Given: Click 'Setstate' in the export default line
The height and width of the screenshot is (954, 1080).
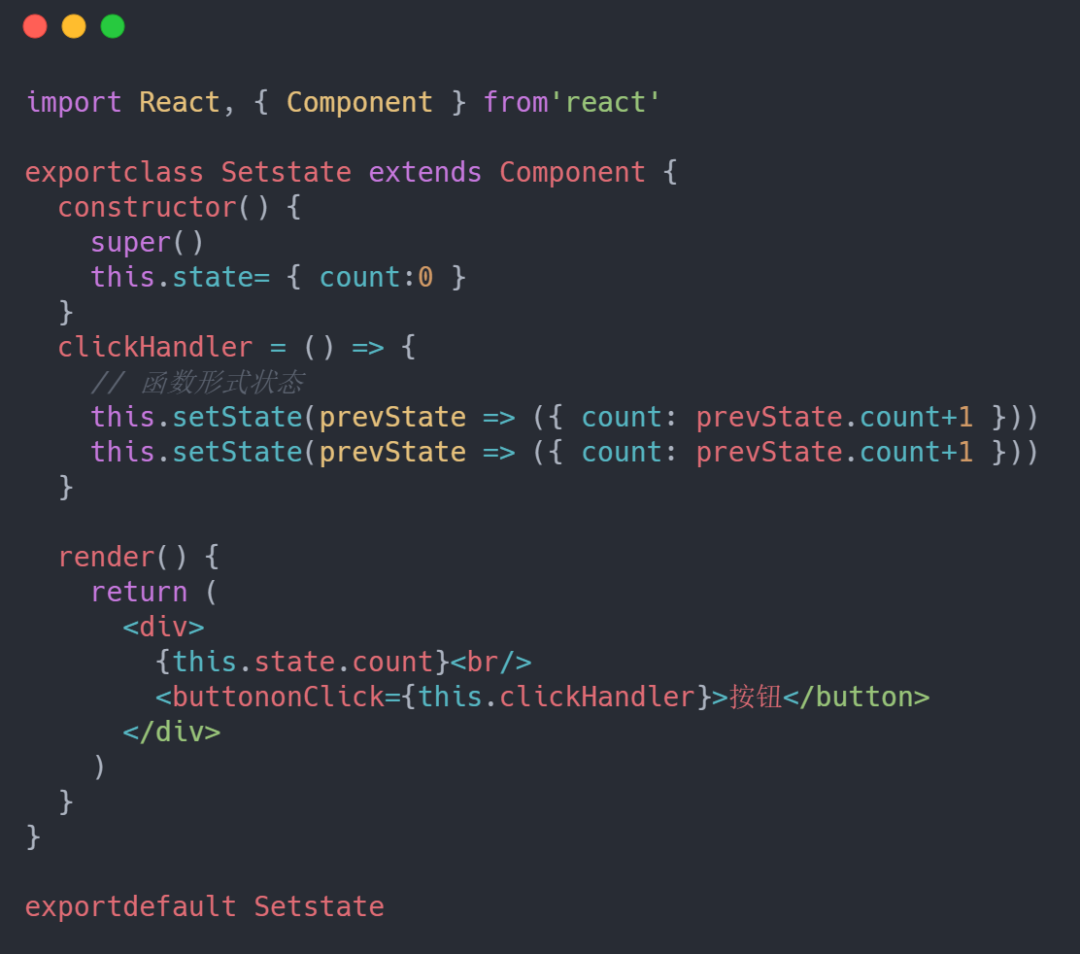Looking at the screenshot, I should [x=319, y=906].
